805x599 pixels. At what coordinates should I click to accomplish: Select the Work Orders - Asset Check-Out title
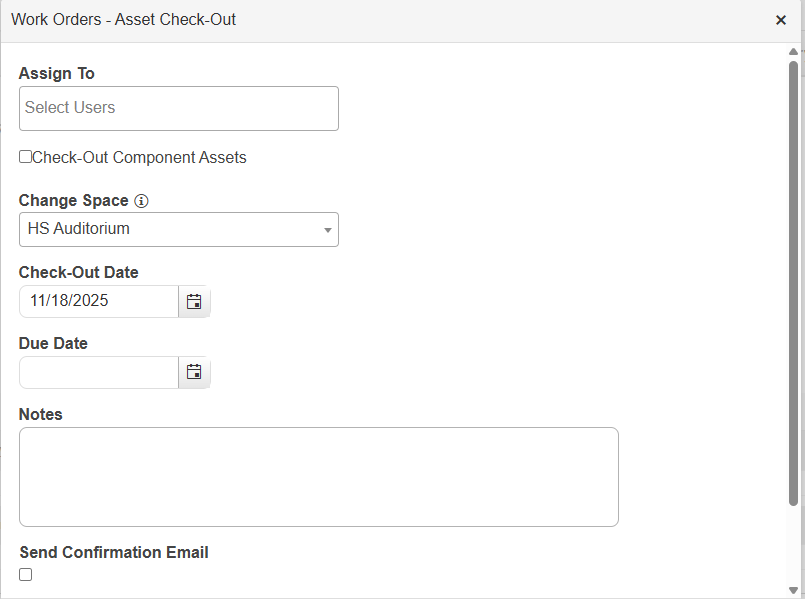coord(123,19)
